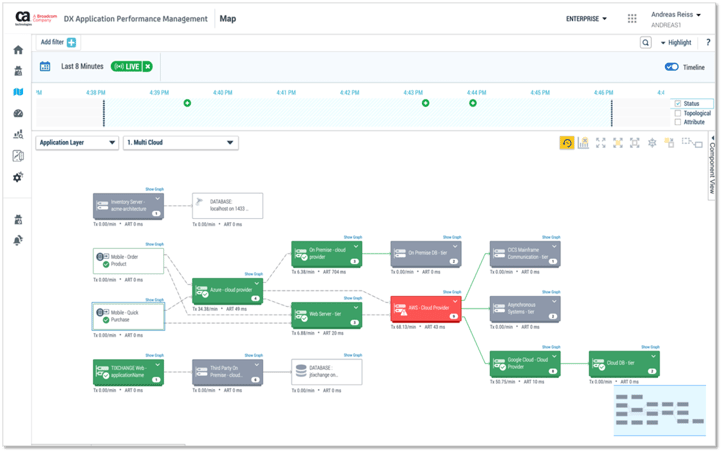Click Show Graph above Azure cloud provider
Image resolution: width=722 pixels, height=452 pixels.
point(252,273)
